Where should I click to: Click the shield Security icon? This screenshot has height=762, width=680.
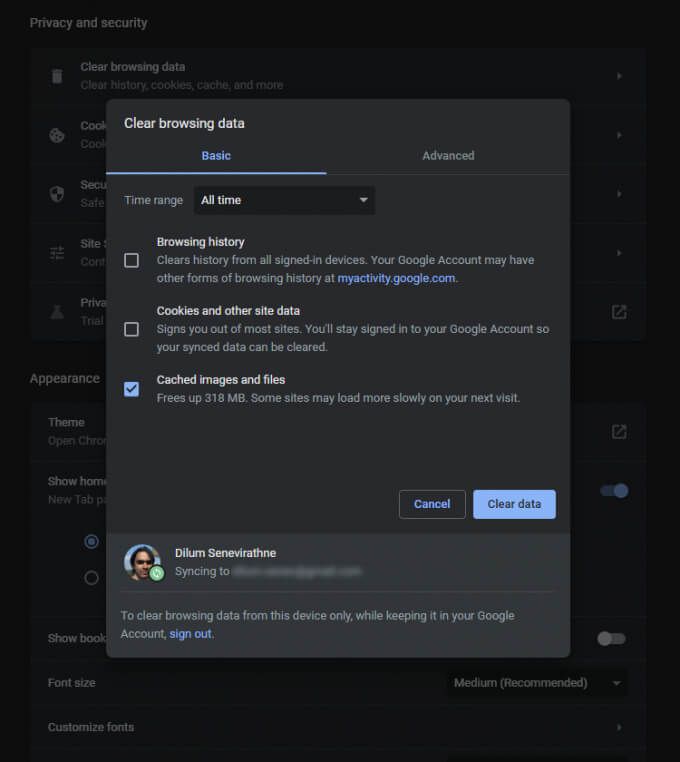point(57,194)
